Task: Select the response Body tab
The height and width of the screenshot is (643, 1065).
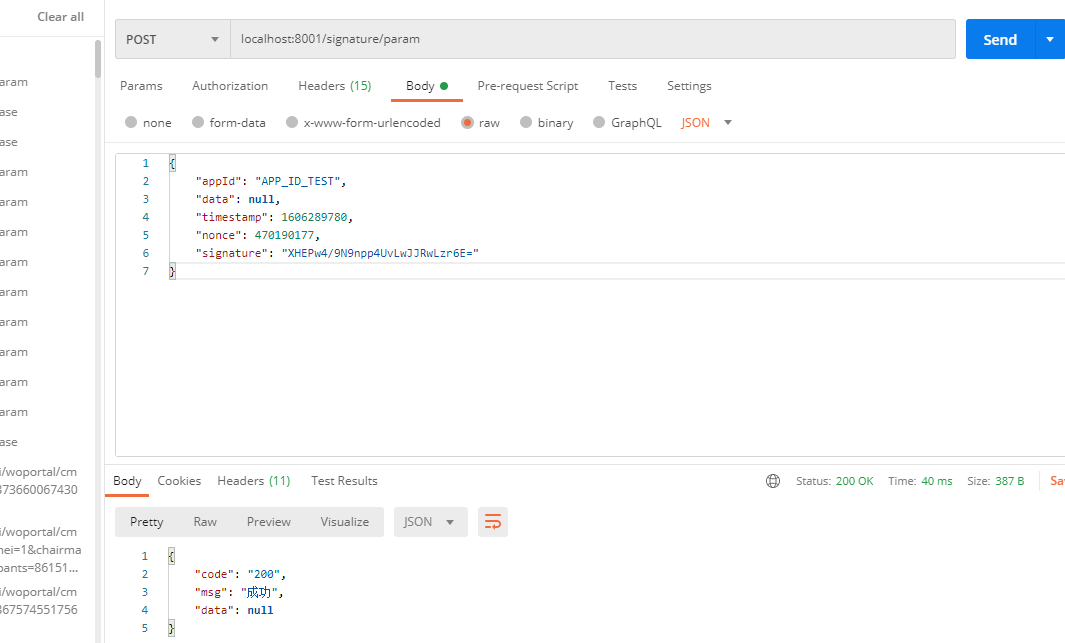Action: tap(127, 481)
